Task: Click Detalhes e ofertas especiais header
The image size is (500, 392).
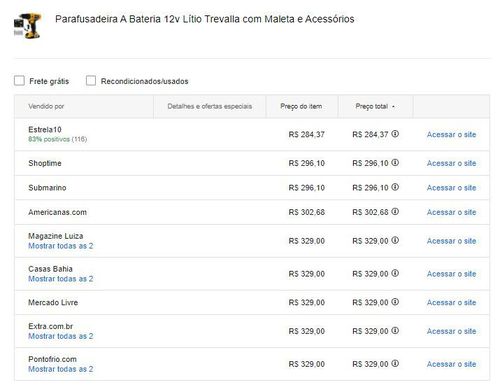Action: click(210, 106)
